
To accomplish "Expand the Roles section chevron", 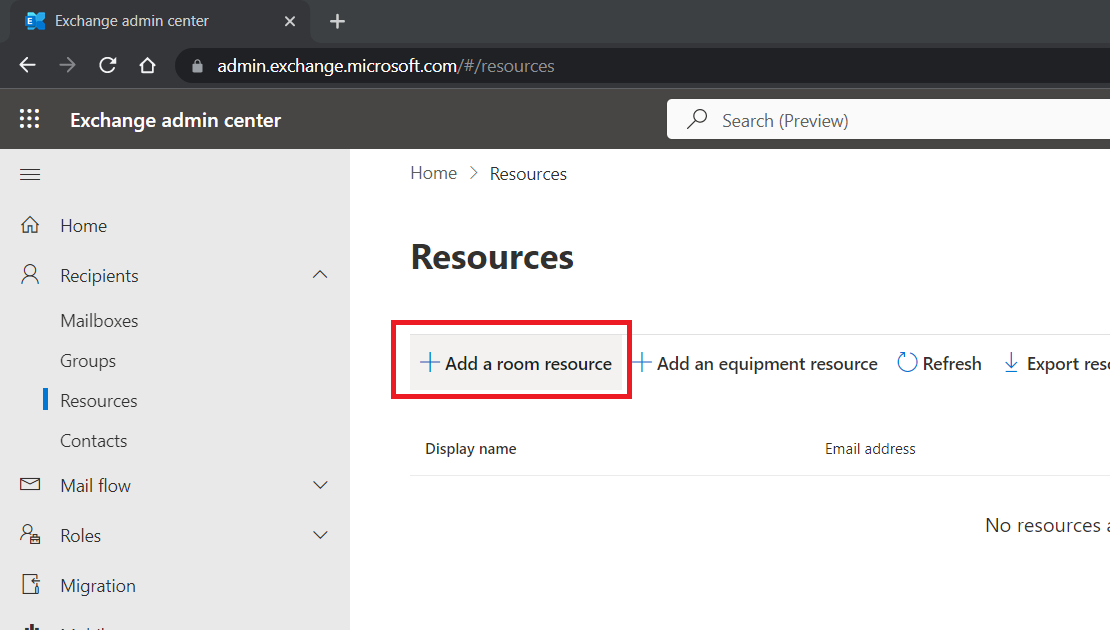I will [320, 535].
